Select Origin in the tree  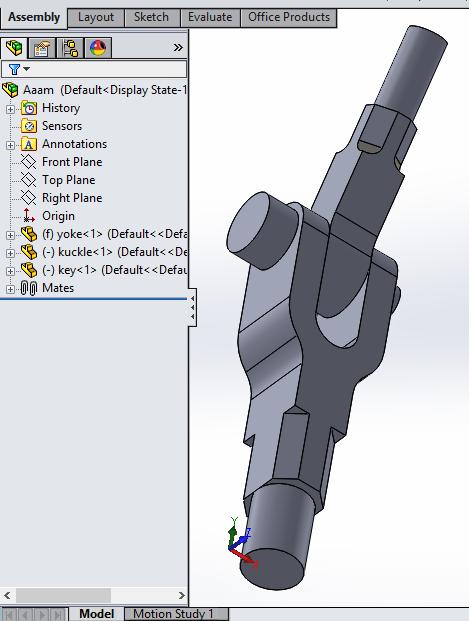click(58, 216)
